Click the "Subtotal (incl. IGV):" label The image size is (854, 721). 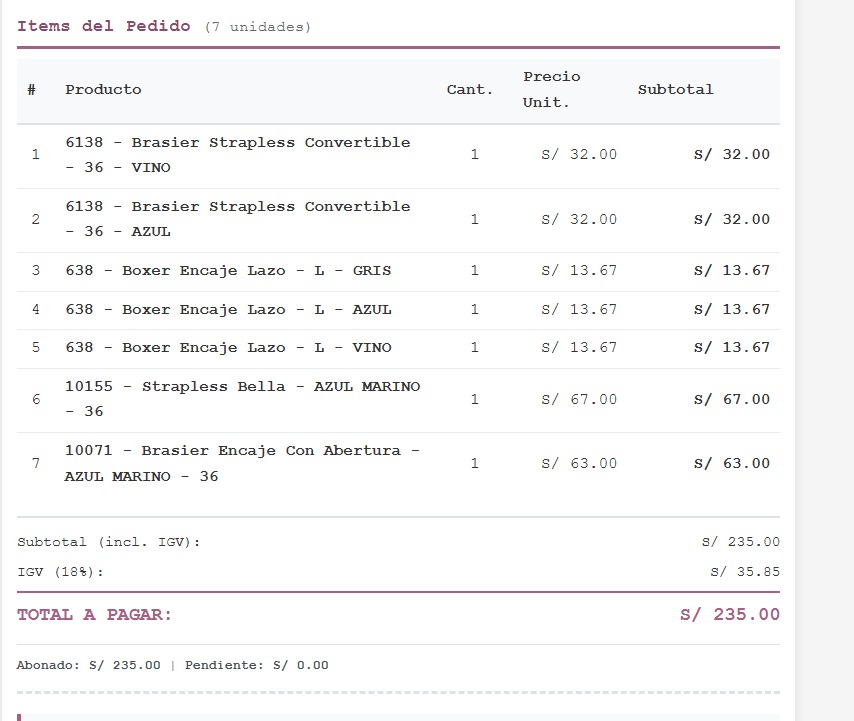point(109,542)
